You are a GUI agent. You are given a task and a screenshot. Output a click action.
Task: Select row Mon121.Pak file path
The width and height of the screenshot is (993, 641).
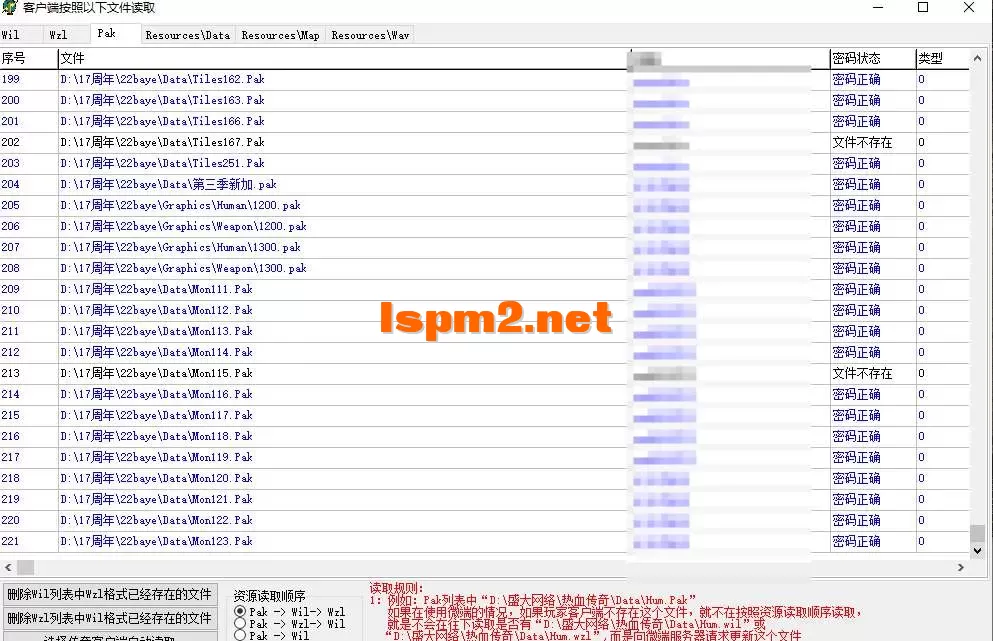[x=156, y=498]
